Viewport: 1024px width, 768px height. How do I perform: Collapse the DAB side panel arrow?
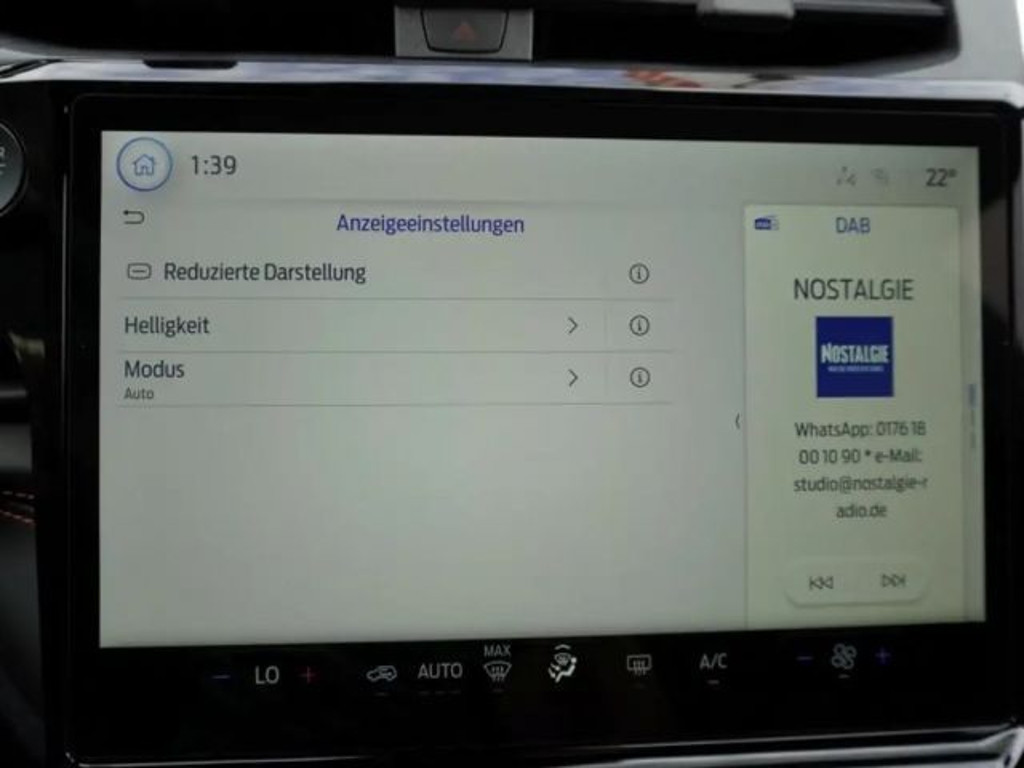coord(737,421)
